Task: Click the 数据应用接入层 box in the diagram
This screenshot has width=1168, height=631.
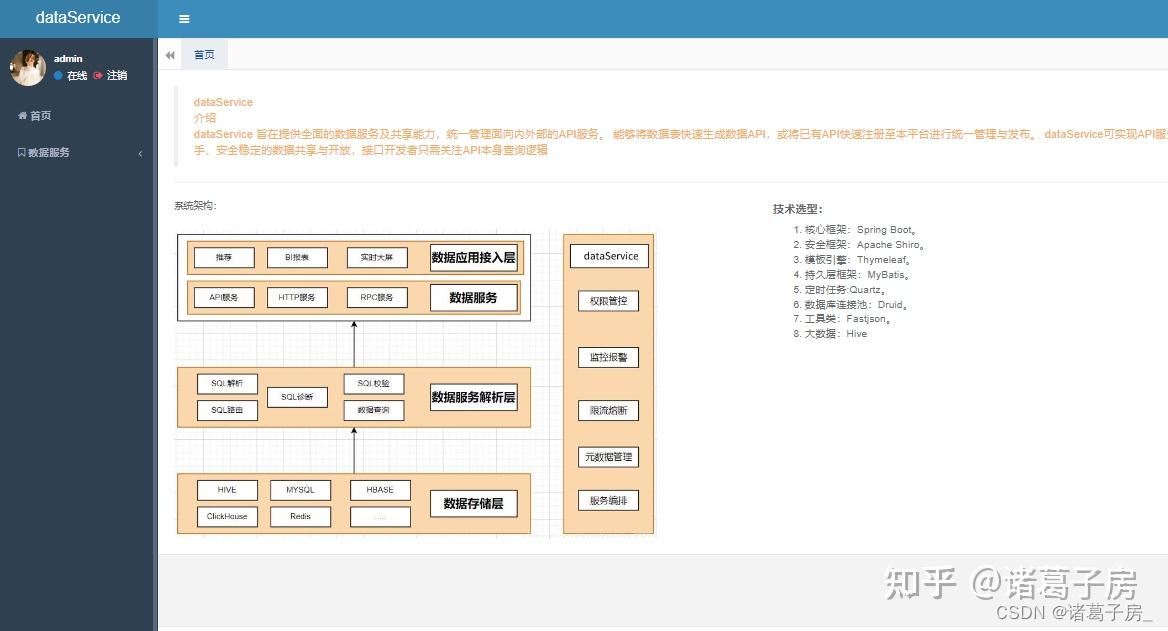Action: pos(472,257)
